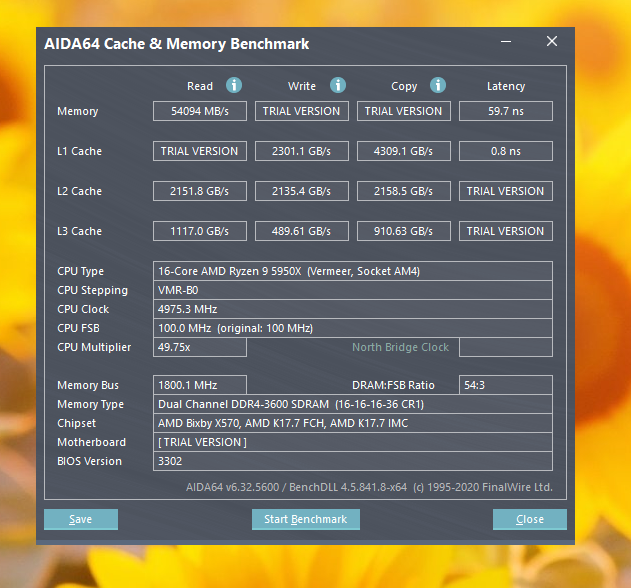Screen dimensions: 631x588
Task: Click L3 Cache read 1117.0 GB/s
Action: click(x=200, y=231)
